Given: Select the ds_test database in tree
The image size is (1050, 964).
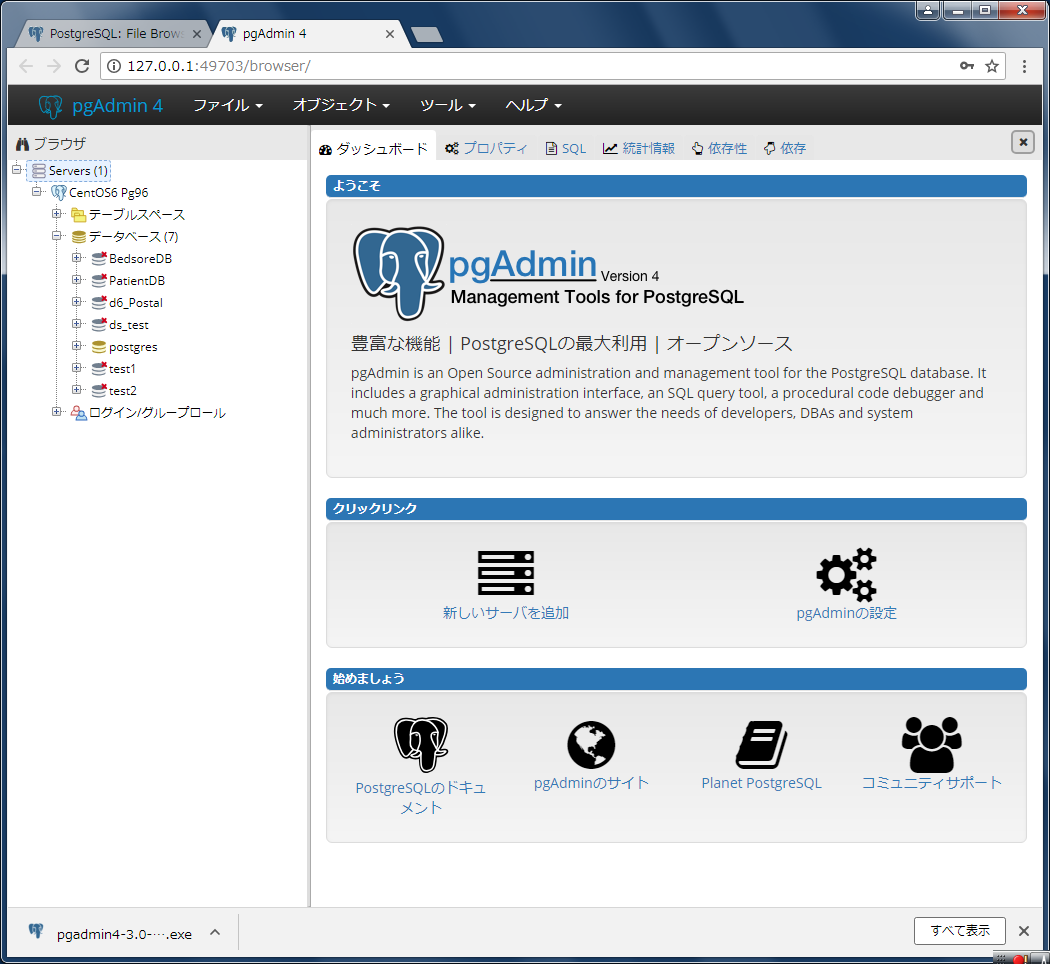Looking at the screenshot, I should click(x=129, y=325).
